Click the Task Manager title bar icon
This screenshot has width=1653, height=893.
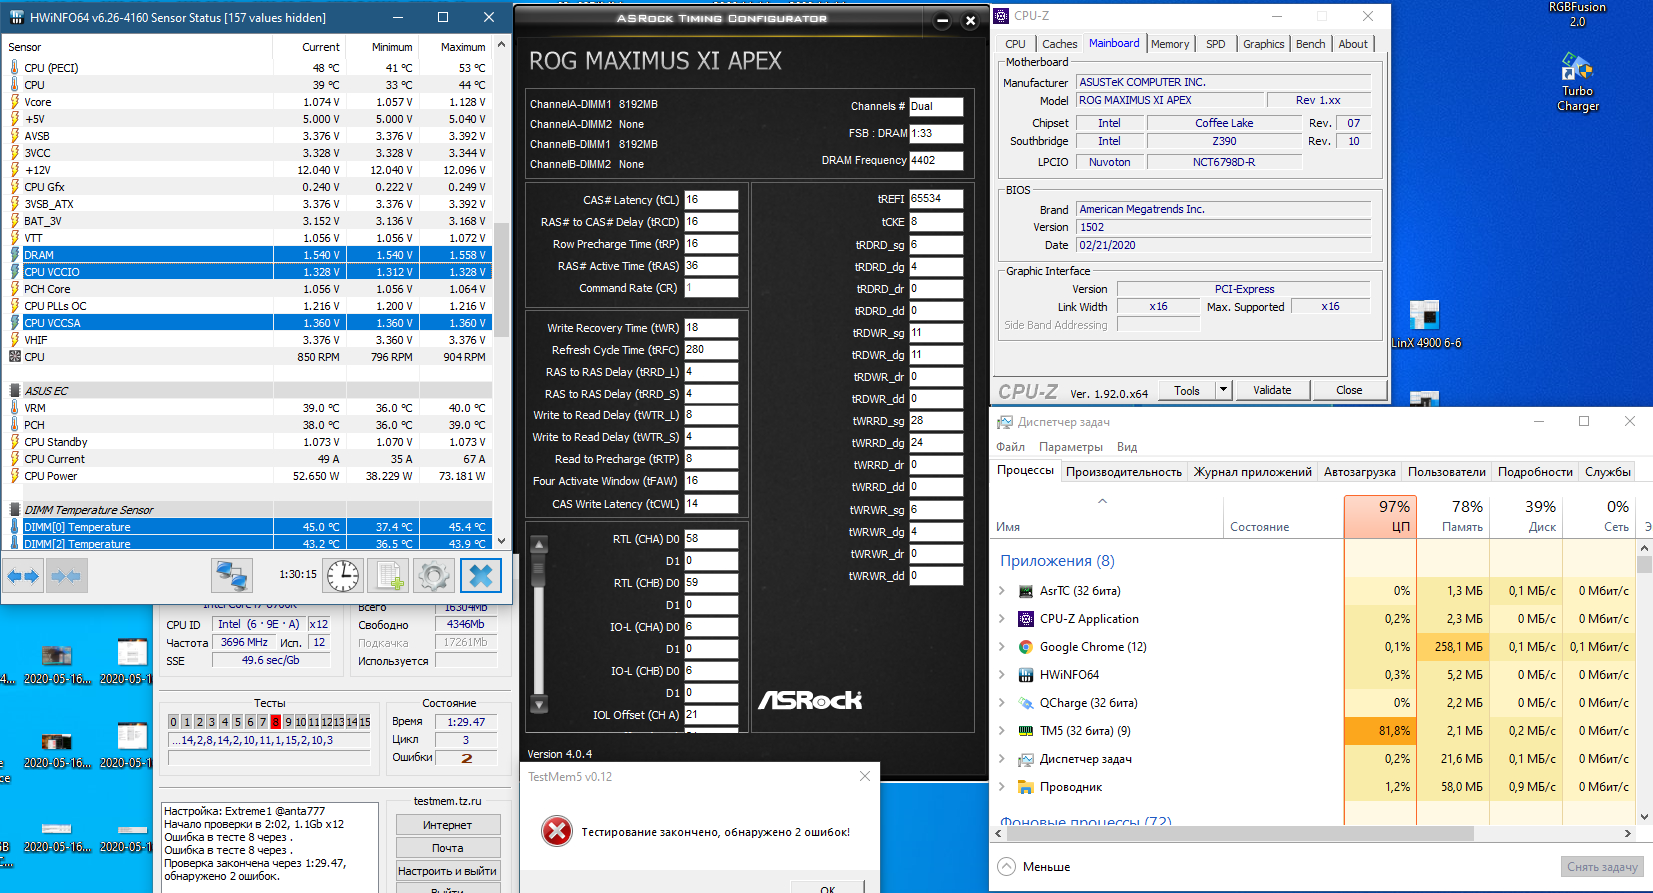(x=1004, y=422)
